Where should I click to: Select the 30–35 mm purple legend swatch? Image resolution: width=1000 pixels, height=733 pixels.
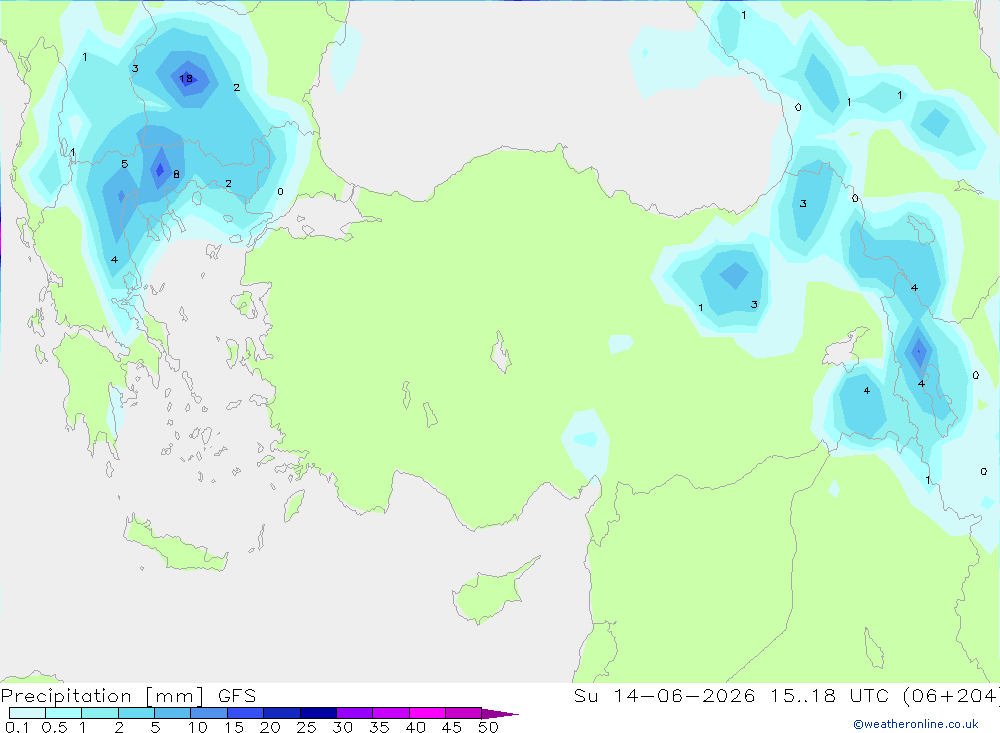[354, 713]
